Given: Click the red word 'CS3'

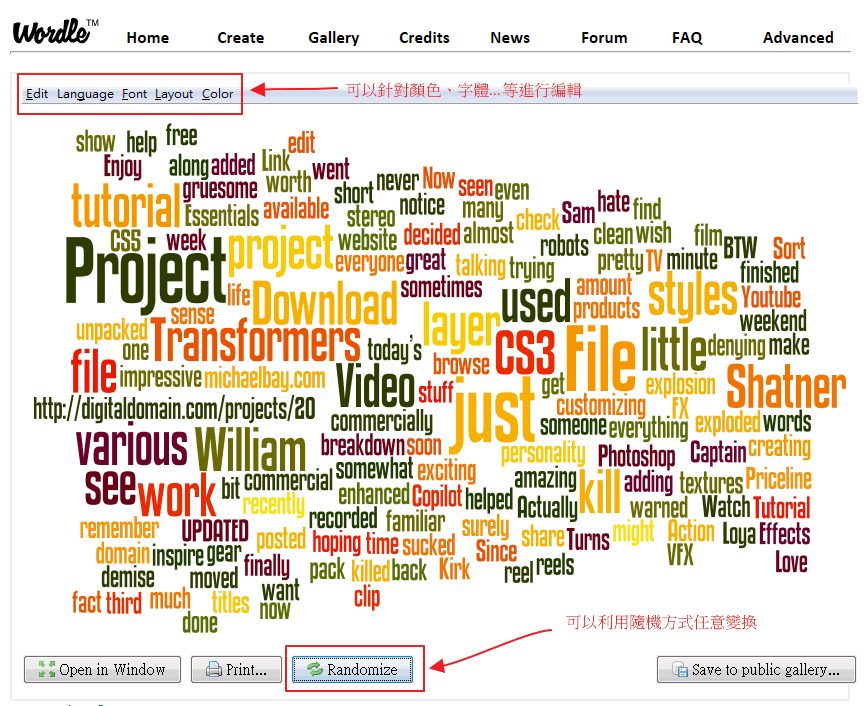Looking at the screenshot, I should point(524,353).
